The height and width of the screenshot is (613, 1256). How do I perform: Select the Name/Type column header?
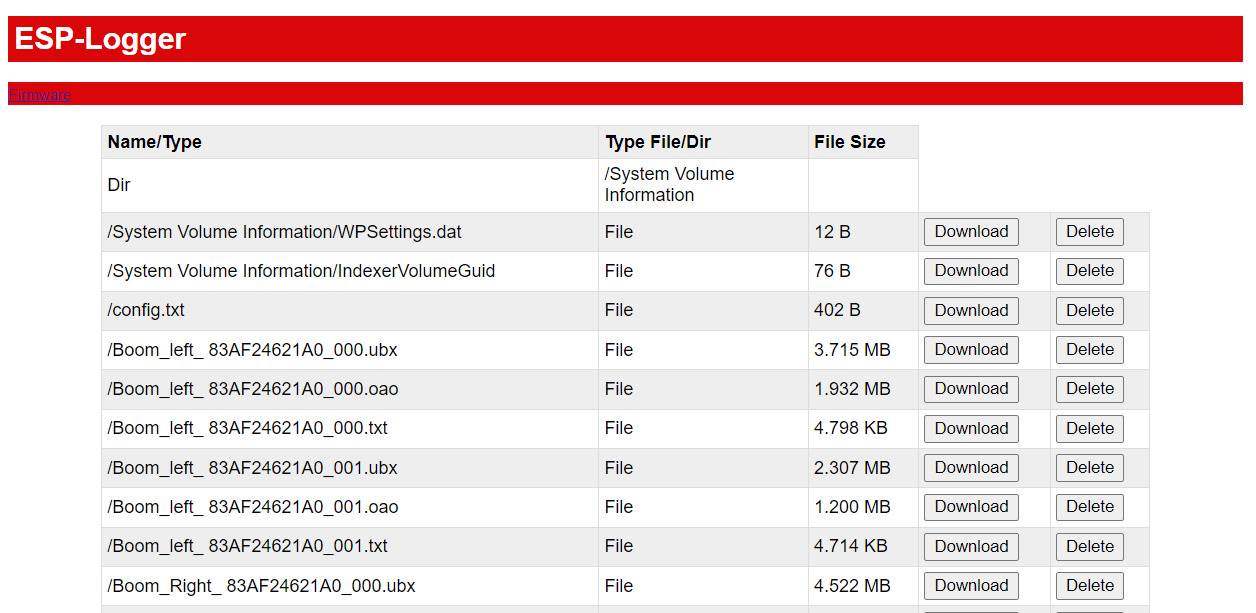[x=154, y=141]
